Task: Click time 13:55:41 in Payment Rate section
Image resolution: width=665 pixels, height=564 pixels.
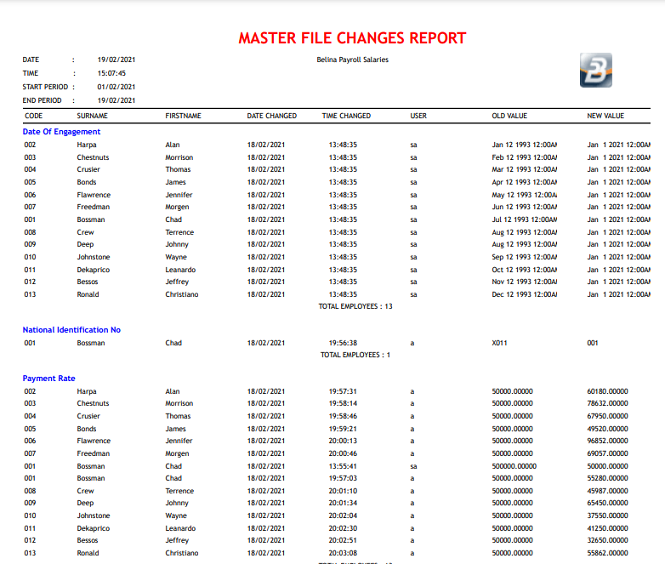Action: [x=343, y=466]
